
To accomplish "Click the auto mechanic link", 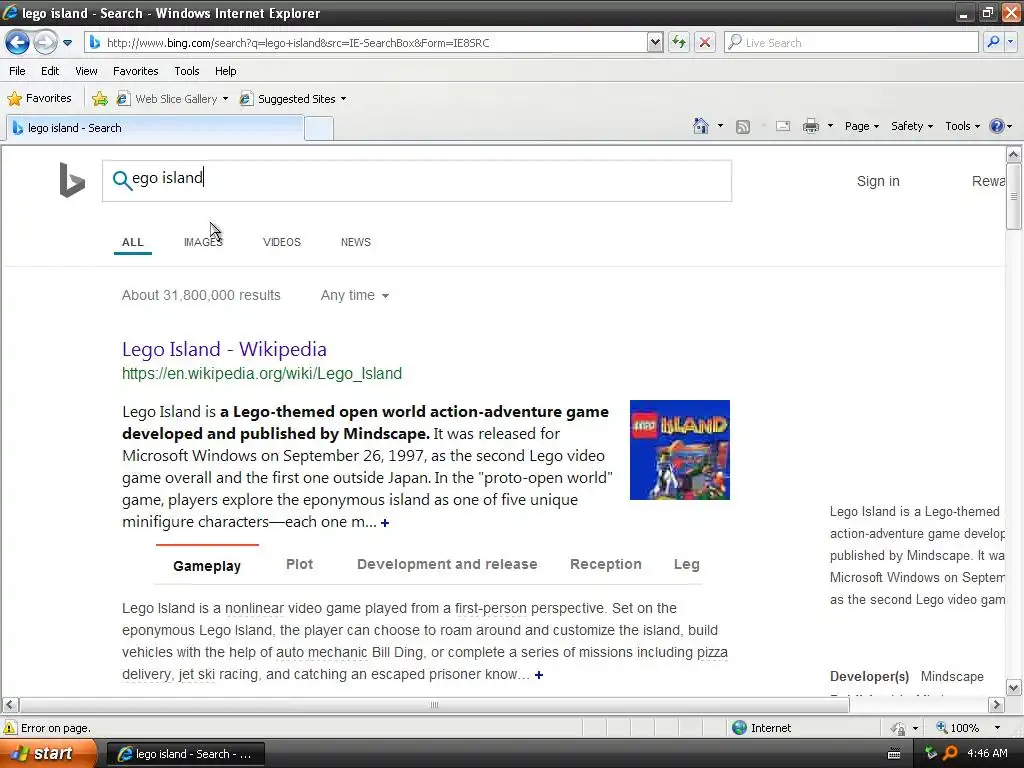I will coord(321,652).
